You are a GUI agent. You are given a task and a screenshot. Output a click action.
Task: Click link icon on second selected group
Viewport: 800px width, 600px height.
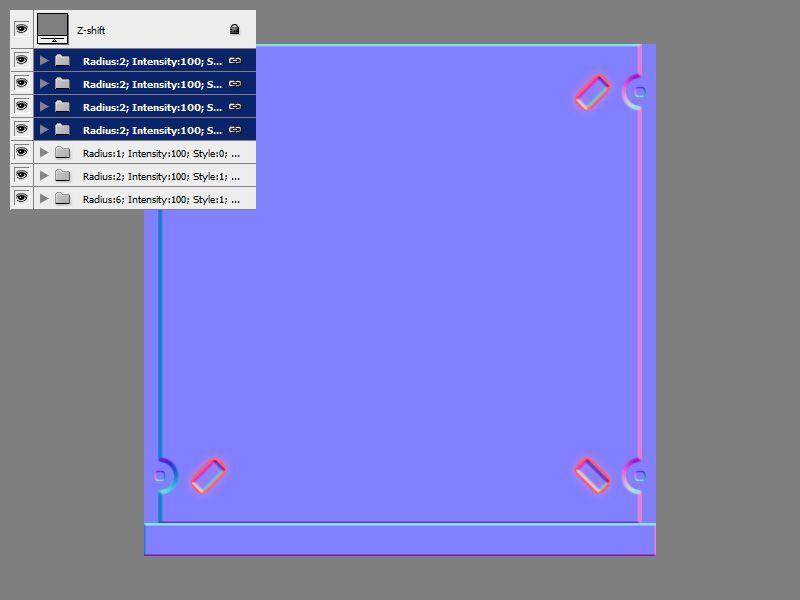(234, 83)
